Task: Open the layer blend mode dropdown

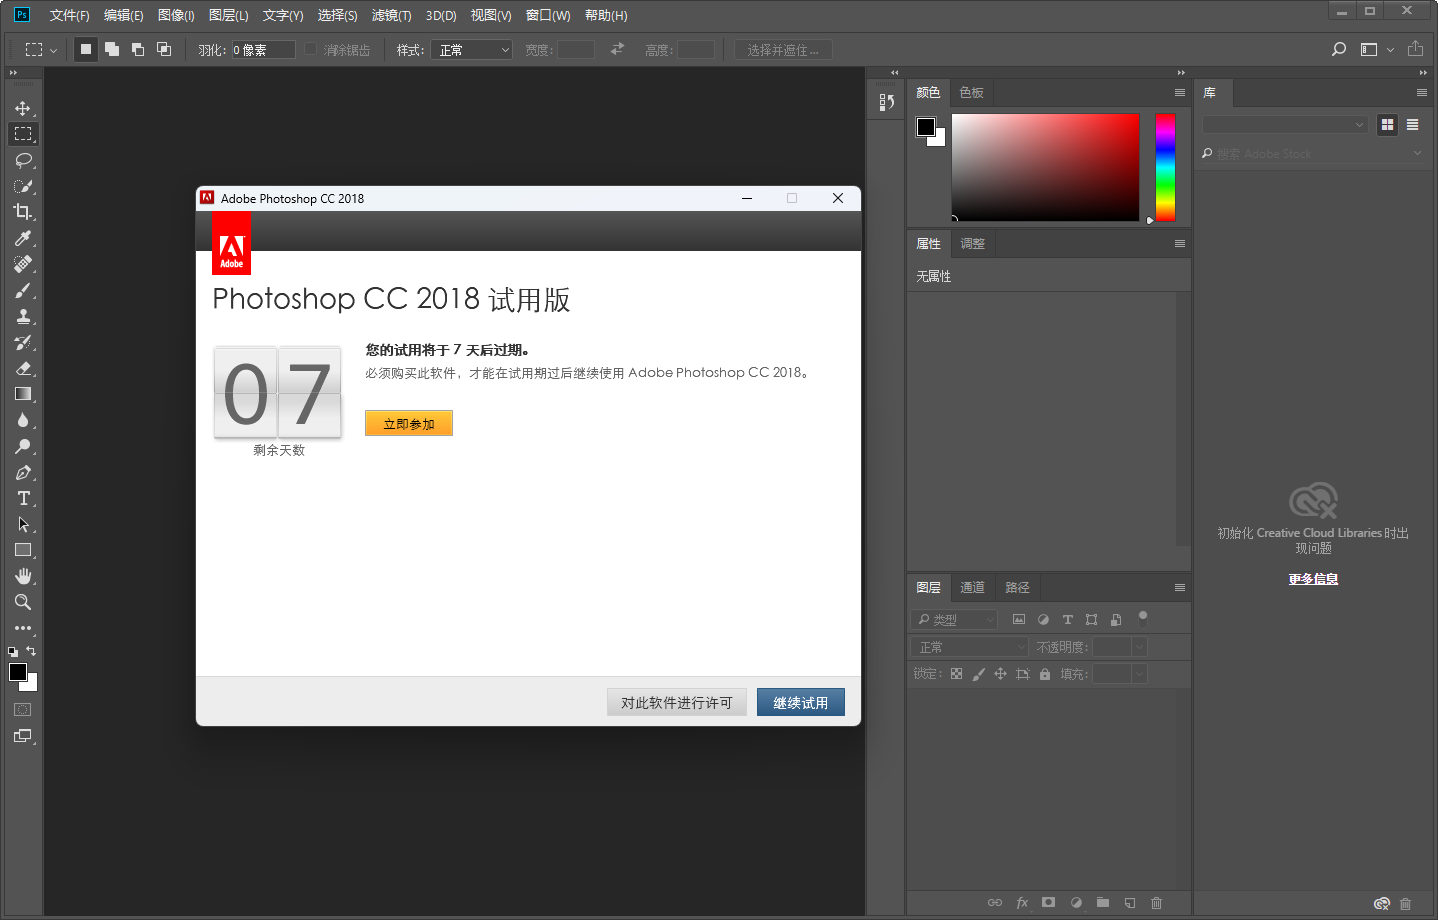Action: coord(970,647)
